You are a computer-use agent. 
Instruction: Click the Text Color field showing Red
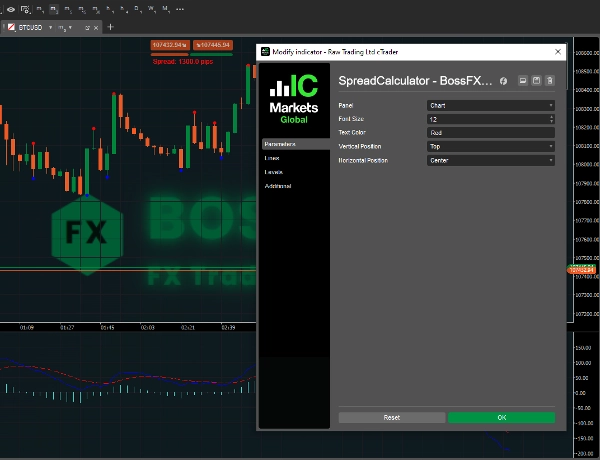[x=491, y=133]
